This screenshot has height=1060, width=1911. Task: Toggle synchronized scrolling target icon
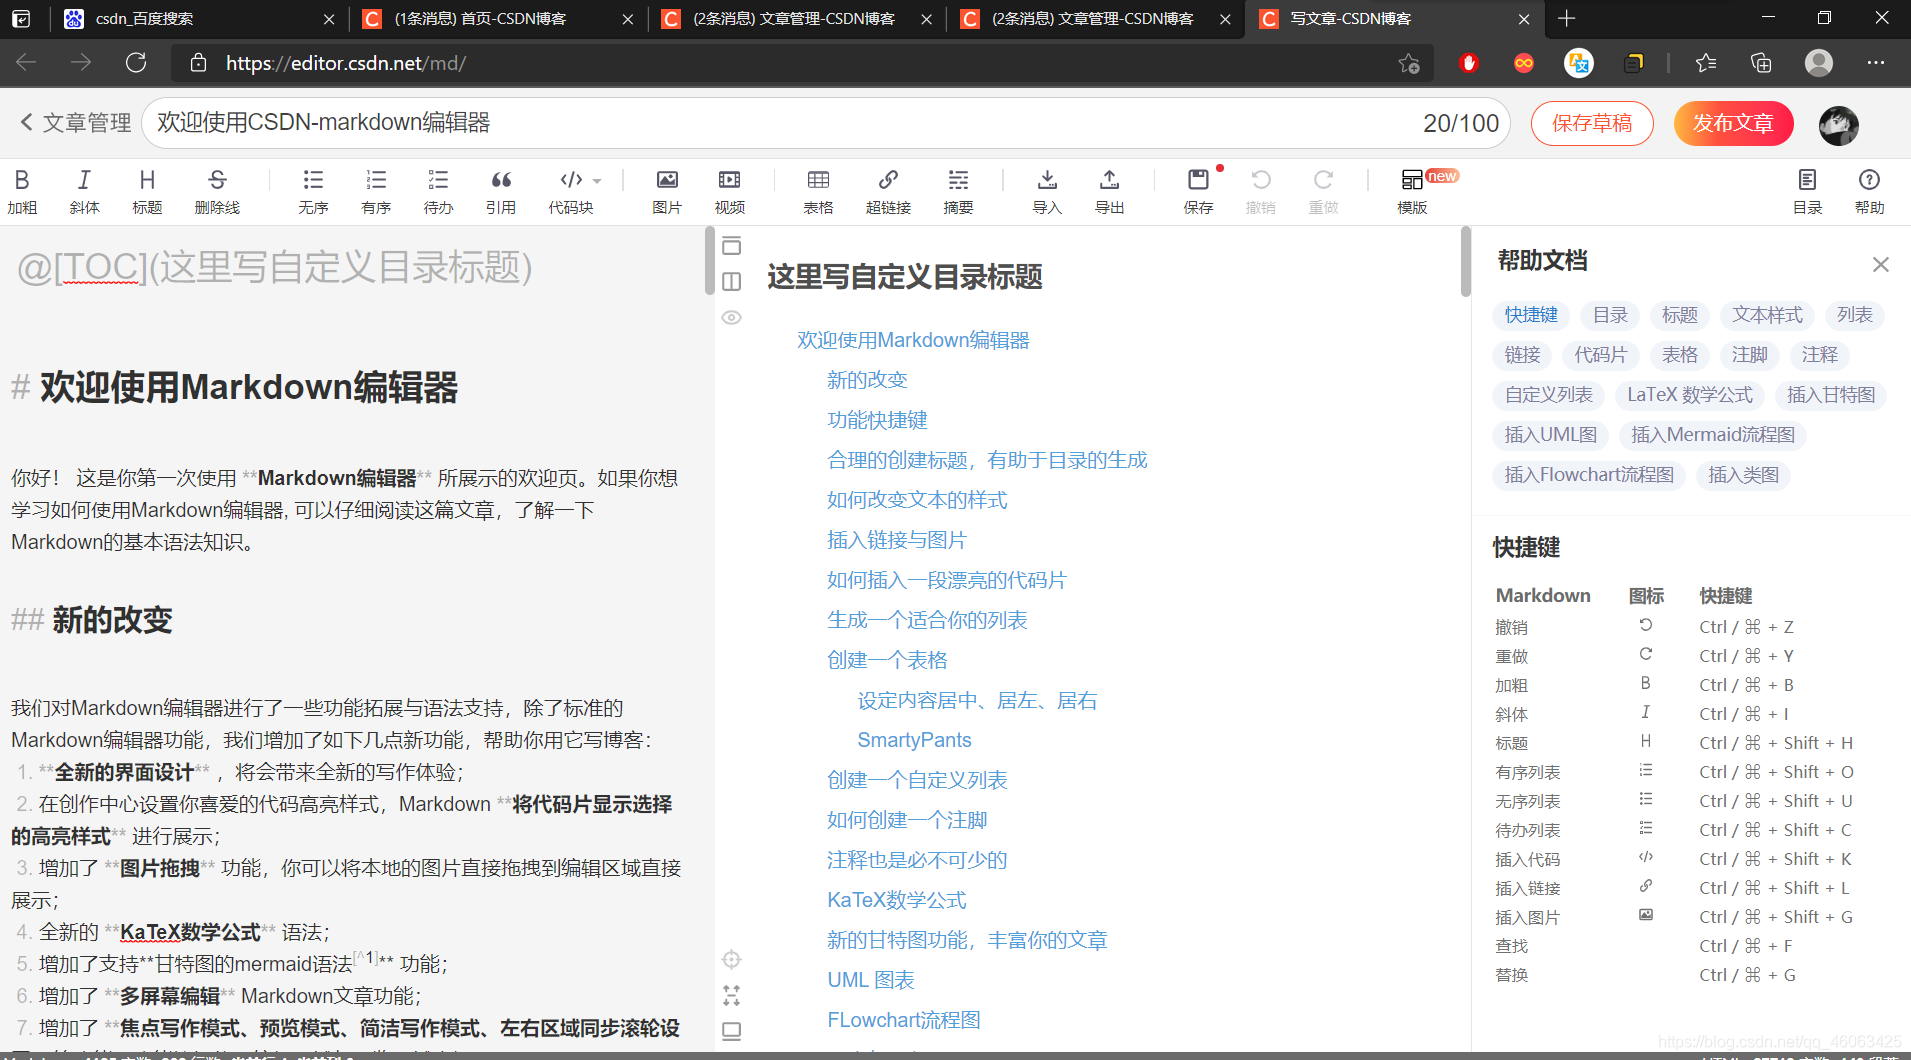[x=732, y=959]
